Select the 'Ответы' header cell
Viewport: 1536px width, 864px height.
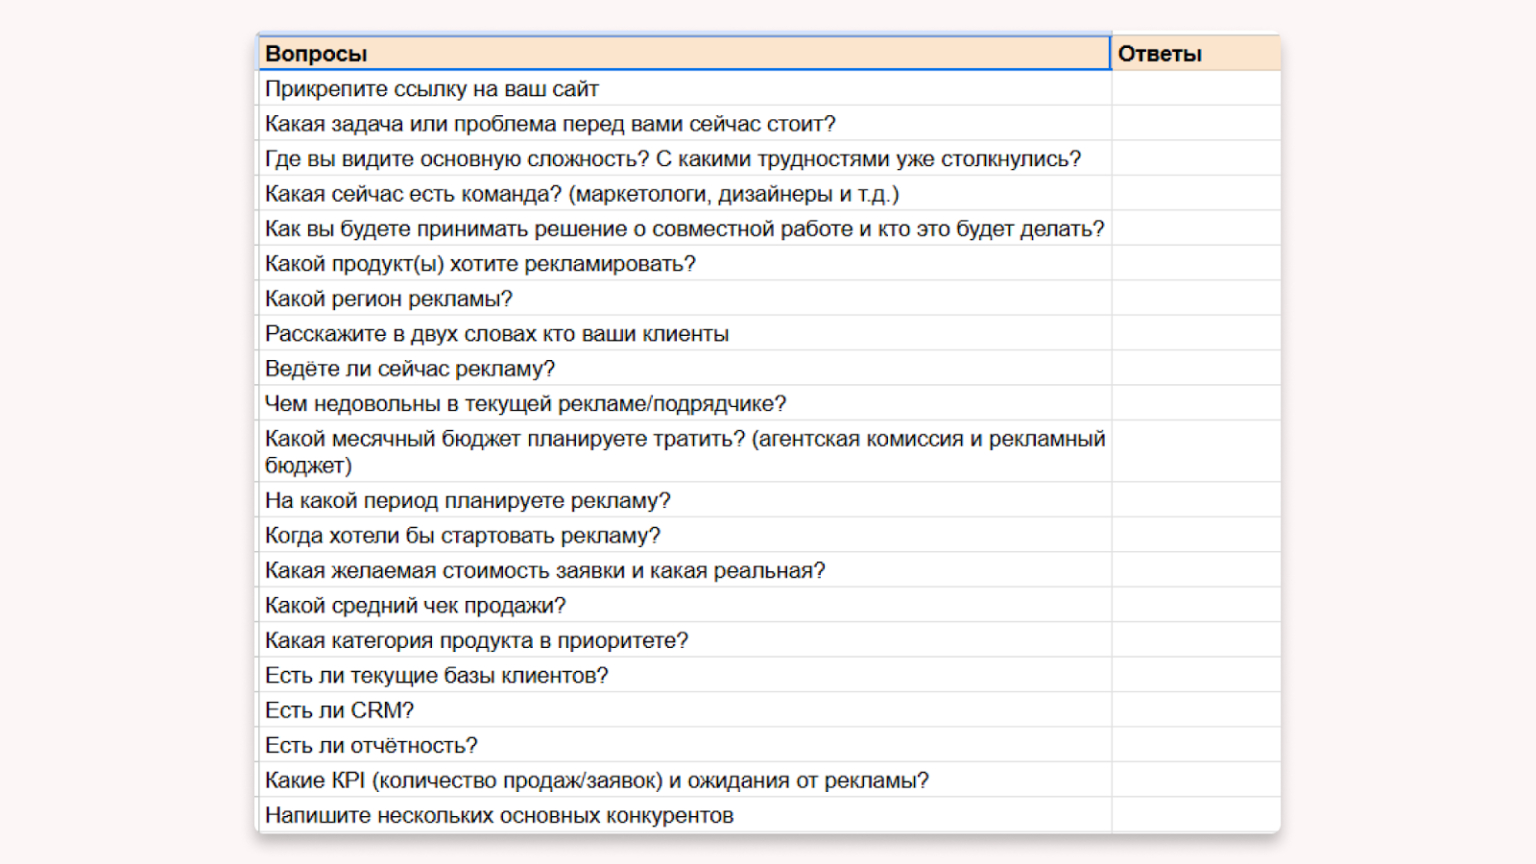click(x=1195, y=54)
